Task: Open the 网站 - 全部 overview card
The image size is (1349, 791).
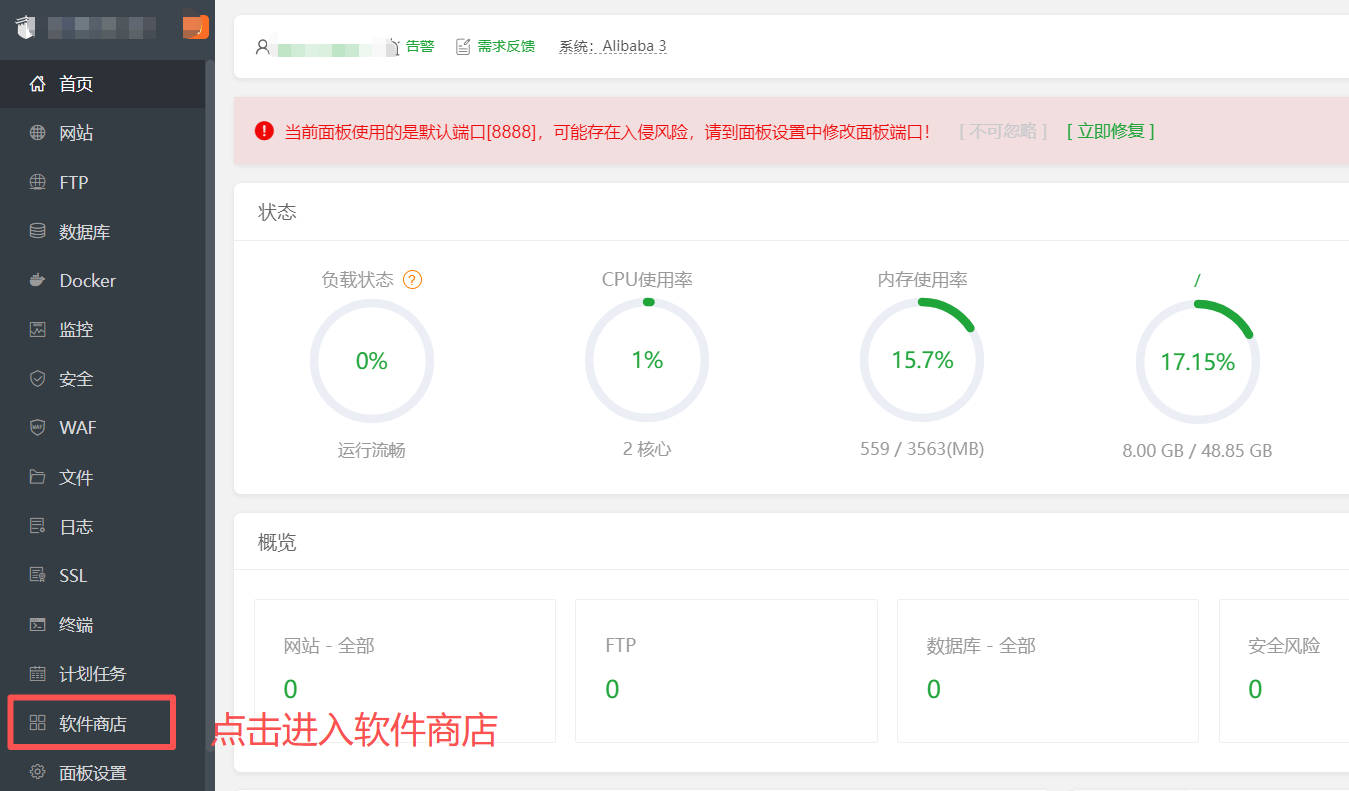Action: pyautogui.click(x=405, y=671)
